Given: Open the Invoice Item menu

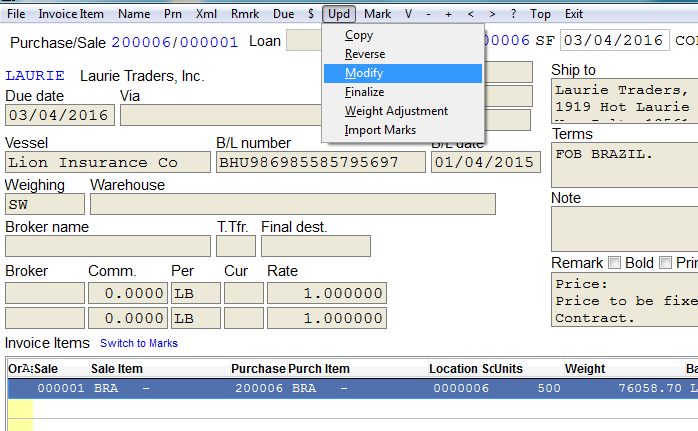Looking at the screenshot, I should tap(71, 14).
